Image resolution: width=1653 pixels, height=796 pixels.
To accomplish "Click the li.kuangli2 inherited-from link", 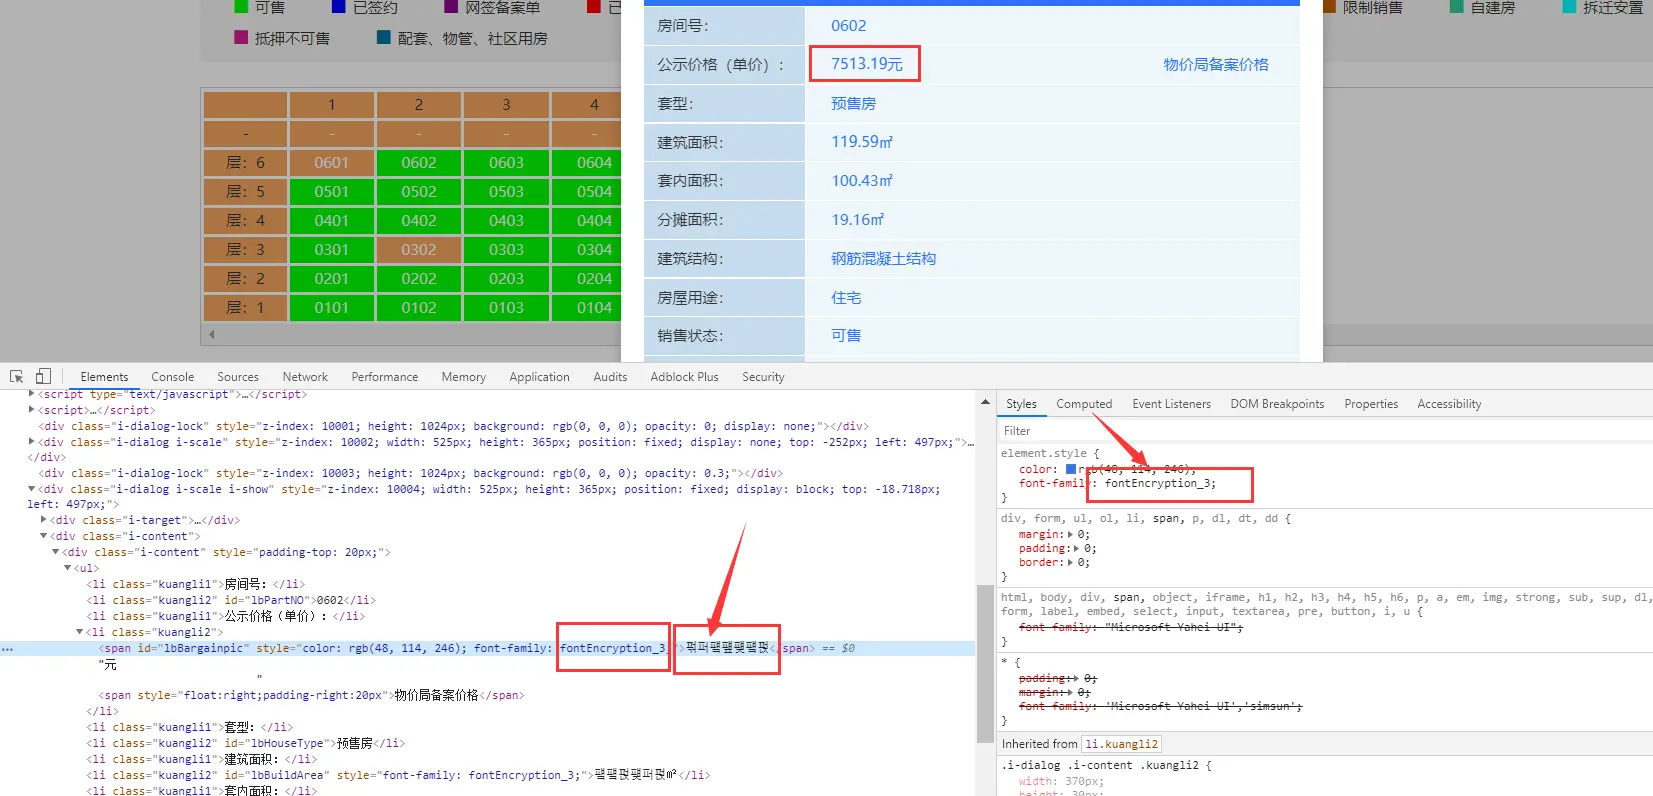I will pyautogui.click(x=1121, y=744).
